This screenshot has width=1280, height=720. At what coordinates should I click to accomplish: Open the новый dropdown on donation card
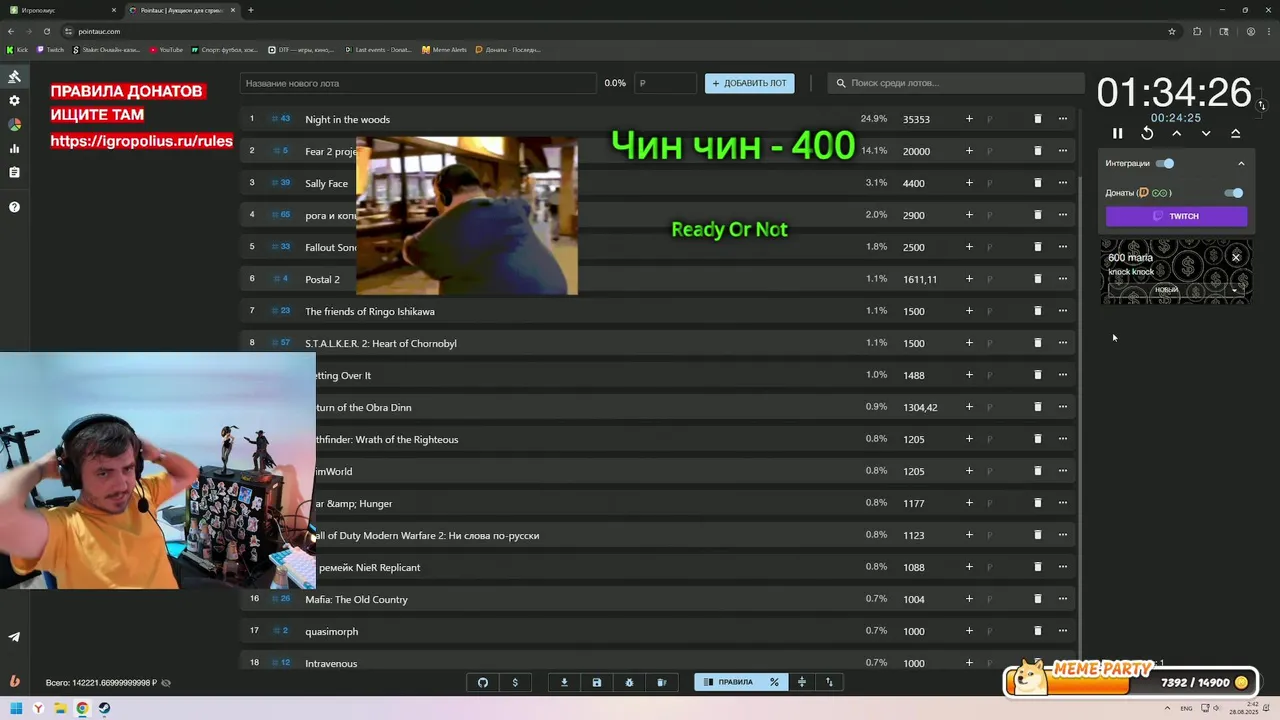(x=1176, y=290)
